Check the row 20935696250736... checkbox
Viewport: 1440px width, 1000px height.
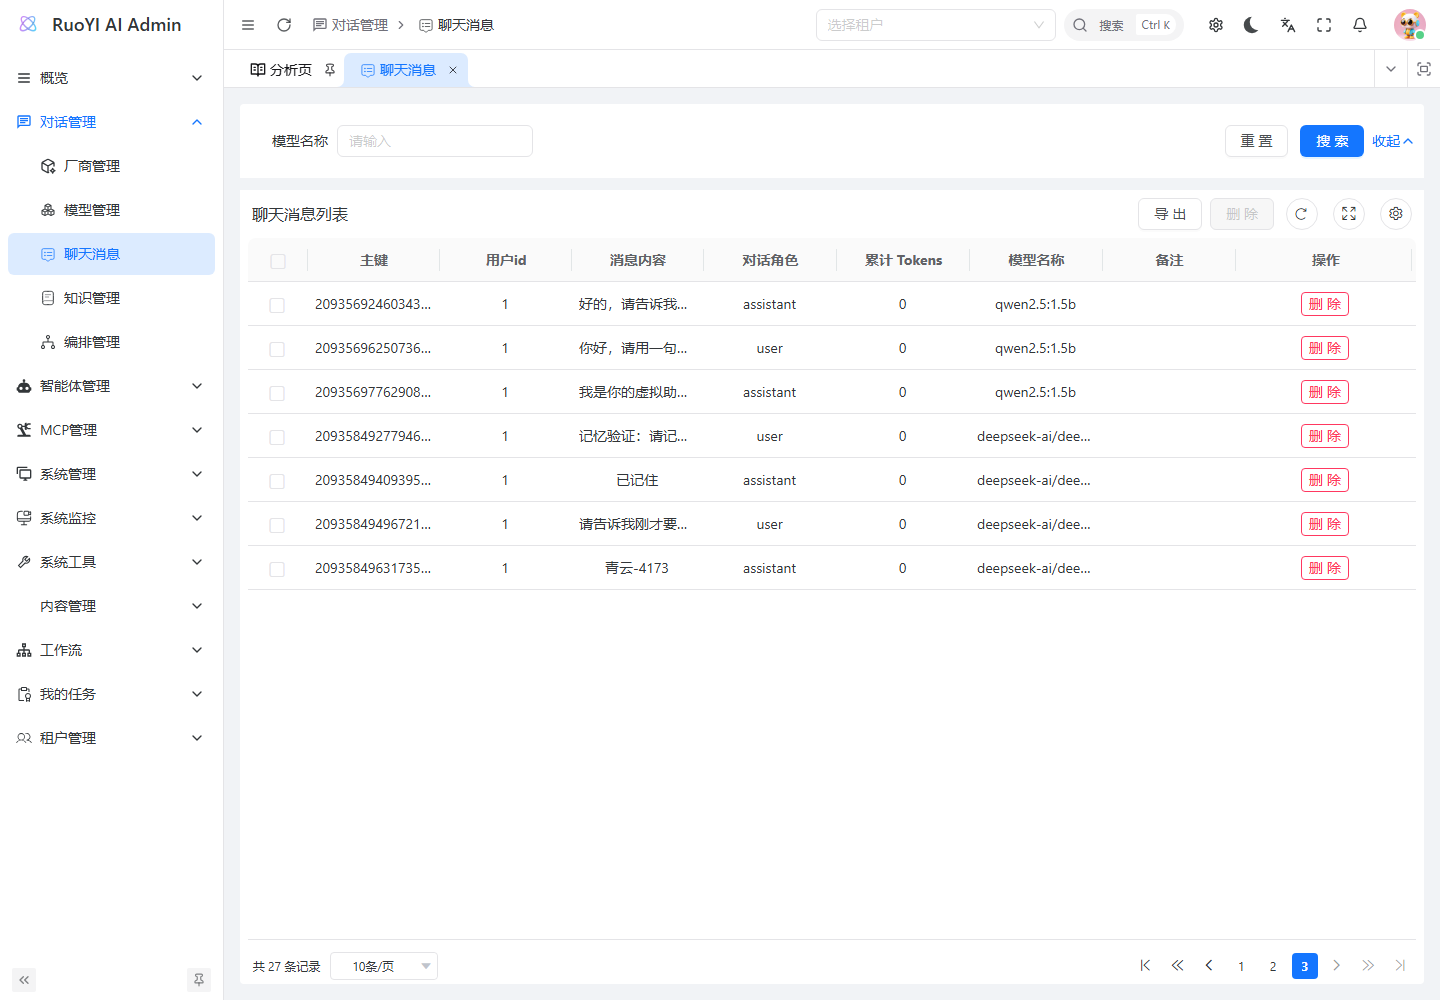coord(277,349)
